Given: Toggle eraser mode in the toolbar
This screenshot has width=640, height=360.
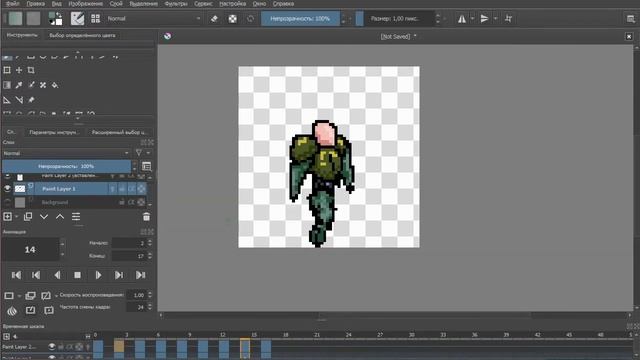Looking at the screenshot, I should coord(214,18).
